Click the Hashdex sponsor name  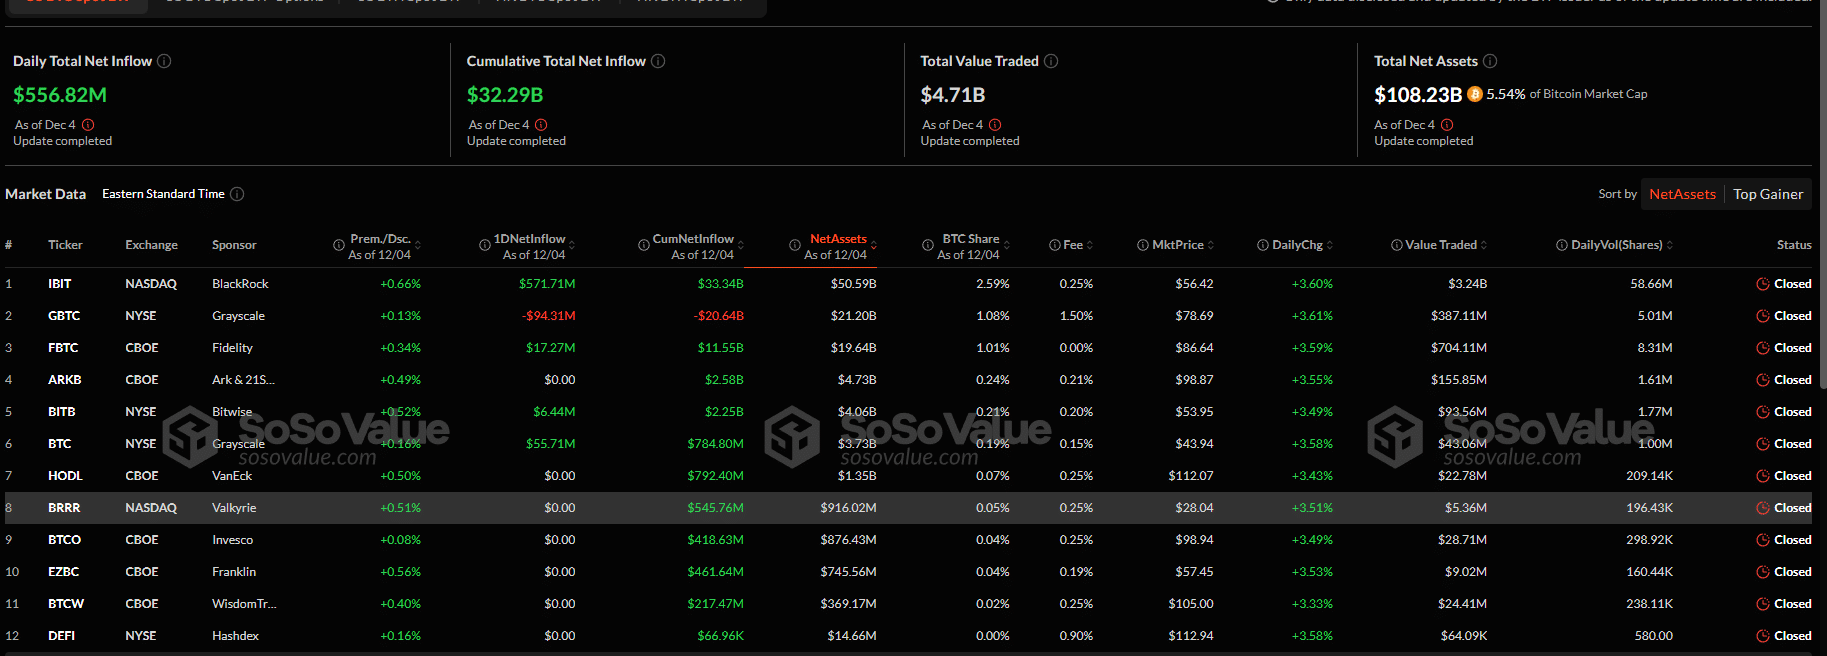click(235, 636)
